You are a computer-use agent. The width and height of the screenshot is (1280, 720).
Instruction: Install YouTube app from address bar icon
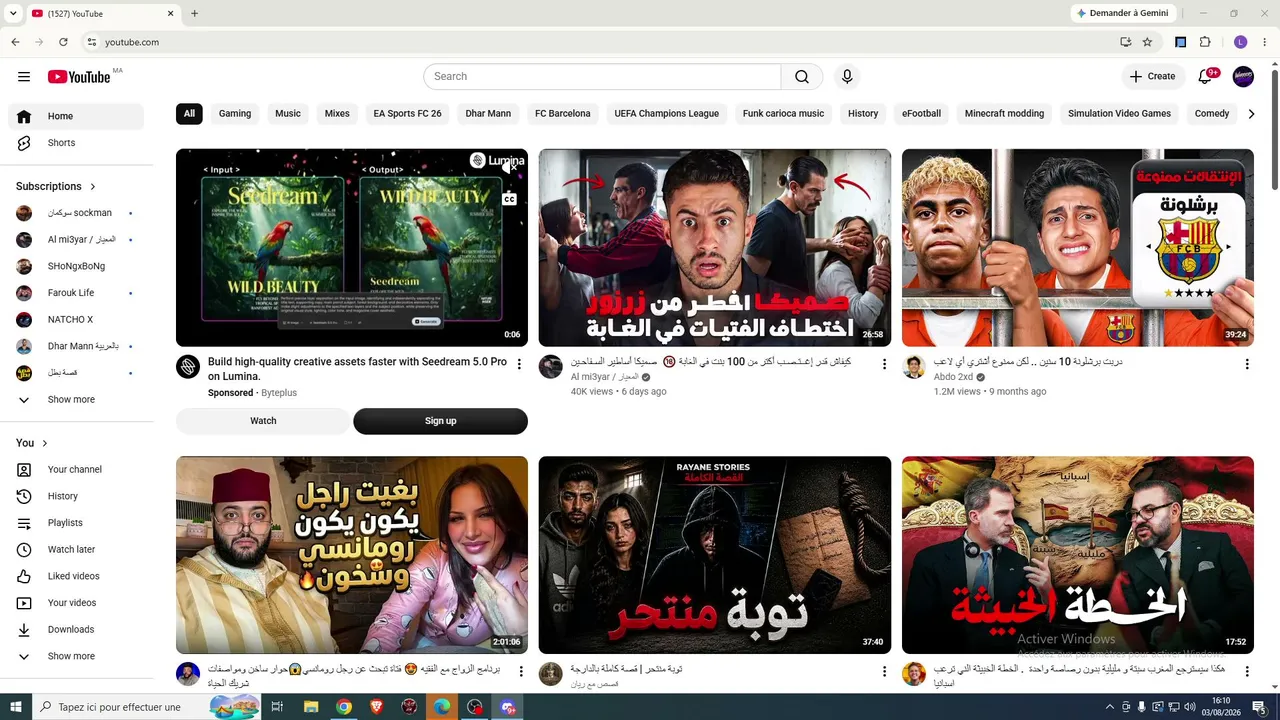[x=1125, y=42]
